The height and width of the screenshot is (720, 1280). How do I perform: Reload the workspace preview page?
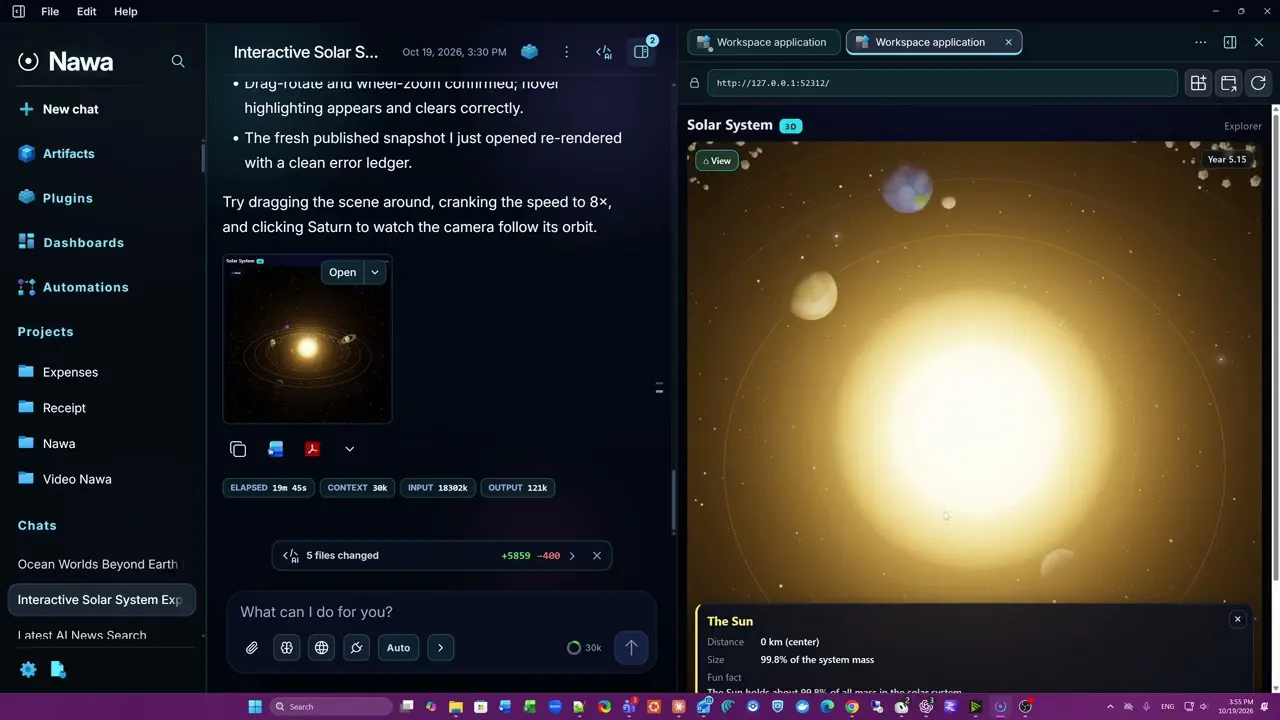coord(1258,83)
